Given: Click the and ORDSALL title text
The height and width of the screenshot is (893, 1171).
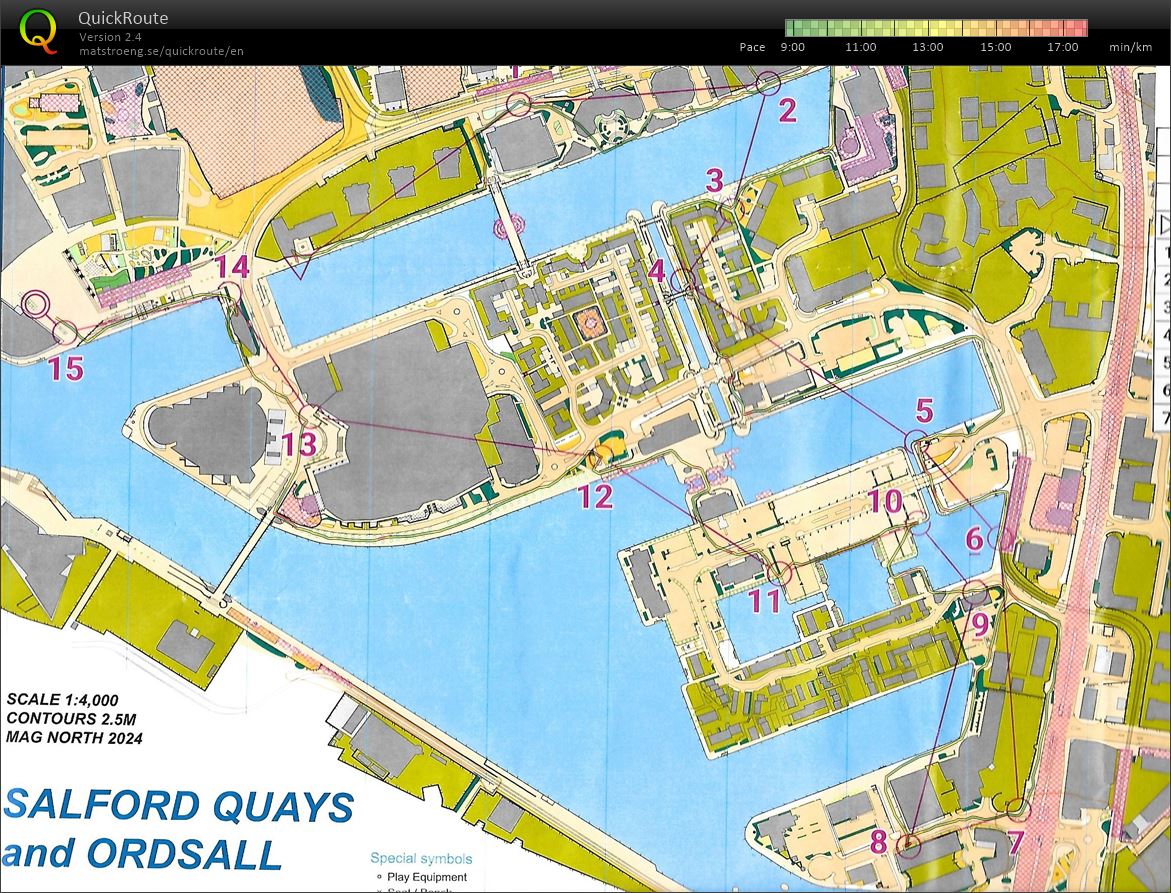Looking at the screenshot, I should tap(140, 853).
